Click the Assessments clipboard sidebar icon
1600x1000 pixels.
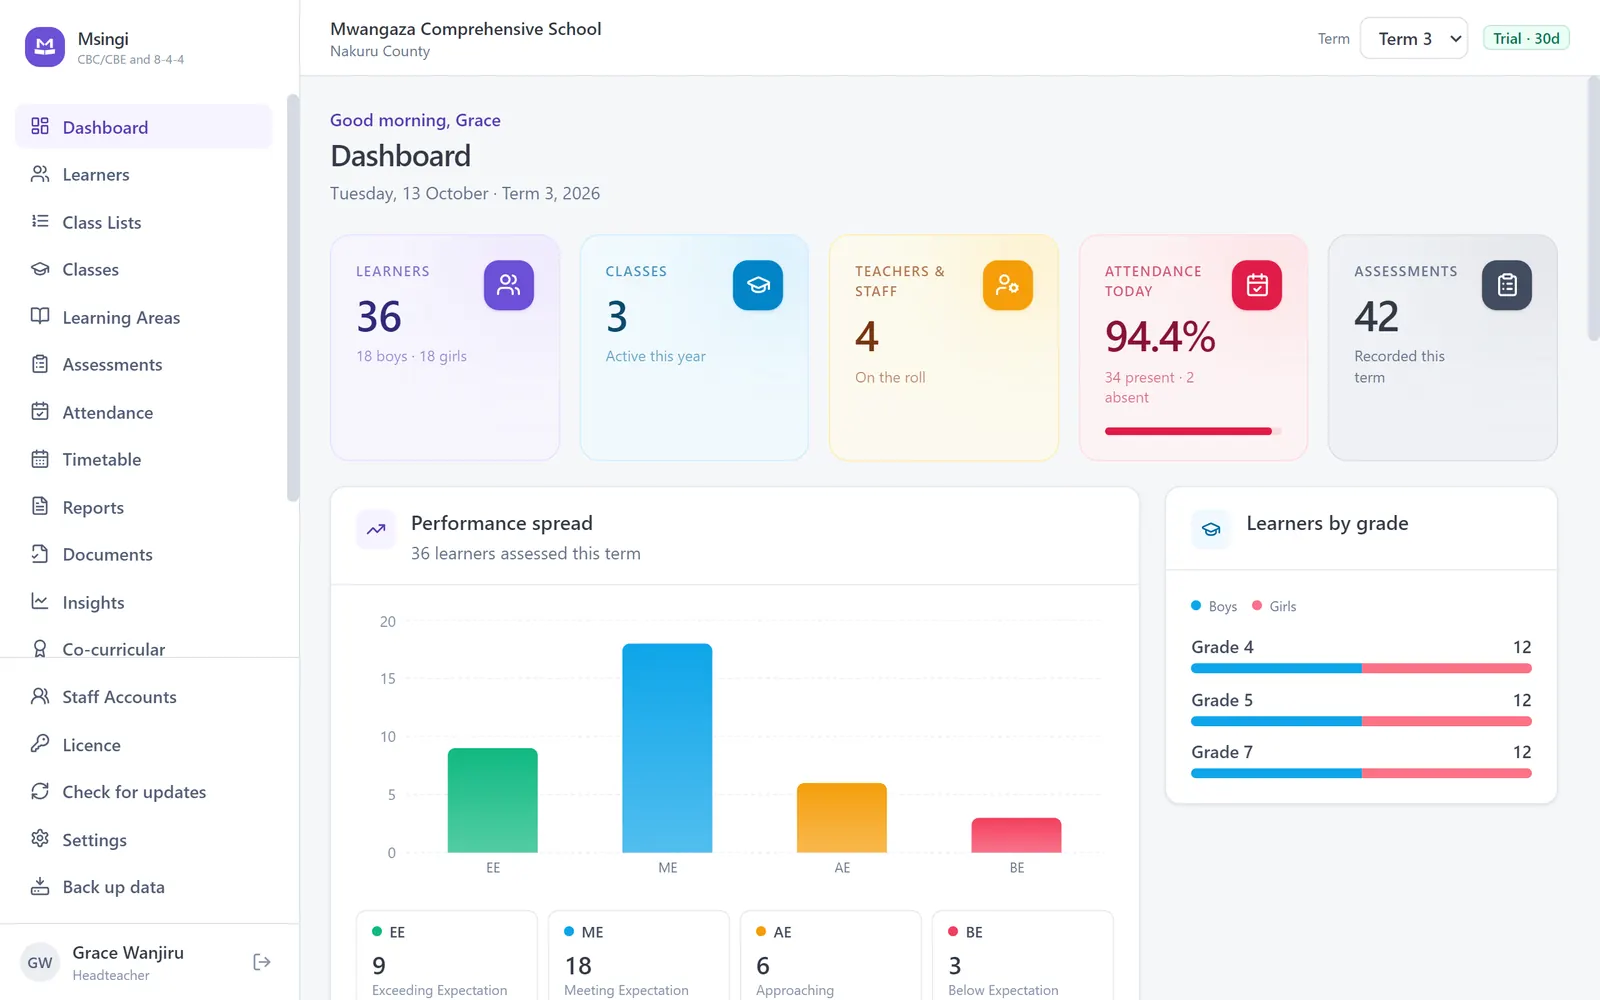[x=40, y=364]
